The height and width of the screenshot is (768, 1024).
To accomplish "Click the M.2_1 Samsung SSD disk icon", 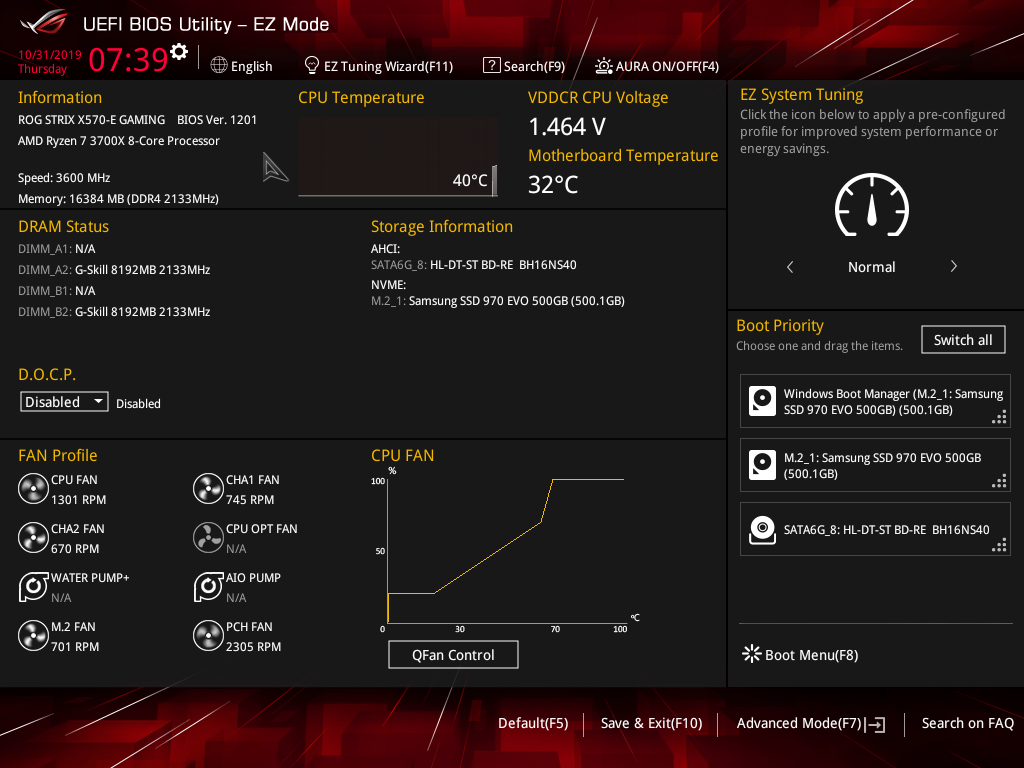I will (762, 465).
